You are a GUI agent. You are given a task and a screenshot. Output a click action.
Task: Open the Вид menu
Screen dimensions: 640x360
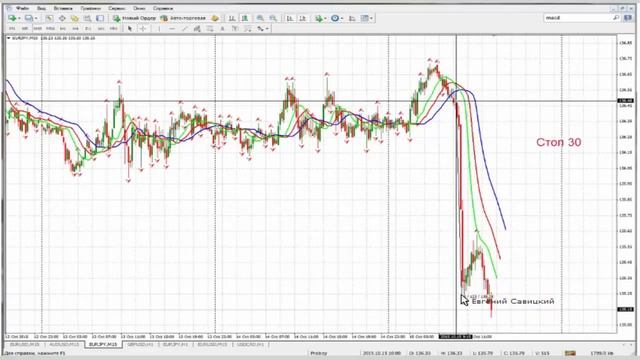click(42, 8)
